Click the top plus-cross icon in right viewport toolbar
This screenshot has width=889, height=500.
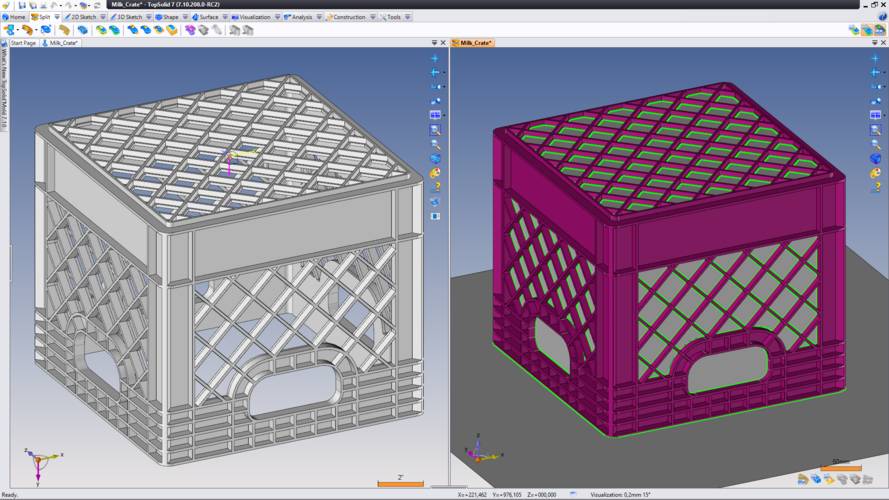click(876, 59)
